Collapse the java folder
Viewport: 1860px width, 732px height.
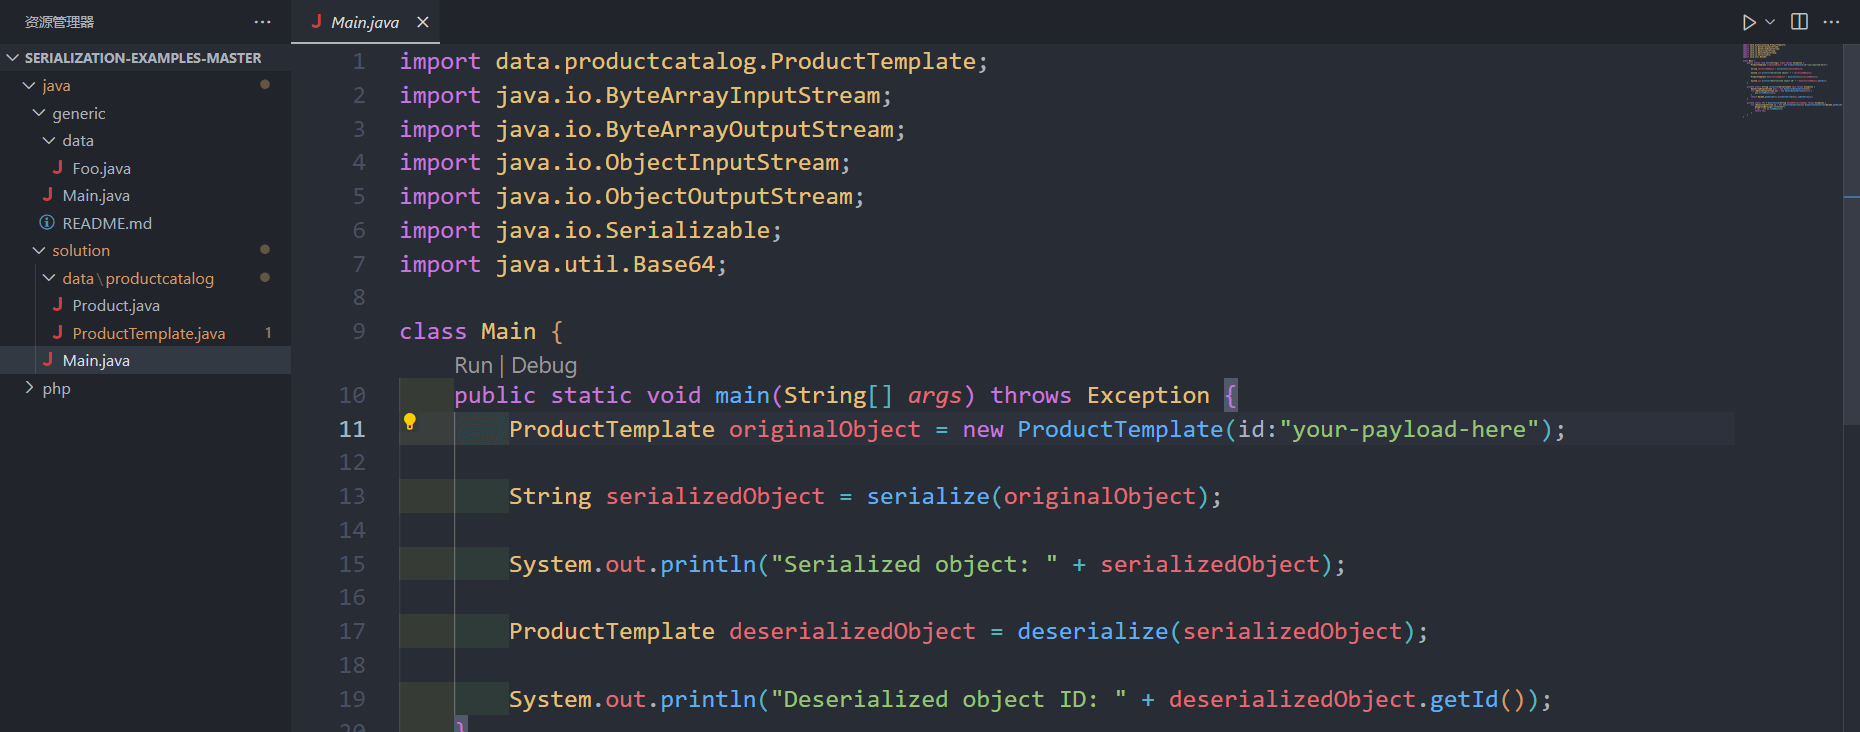[x=56, y=86]
